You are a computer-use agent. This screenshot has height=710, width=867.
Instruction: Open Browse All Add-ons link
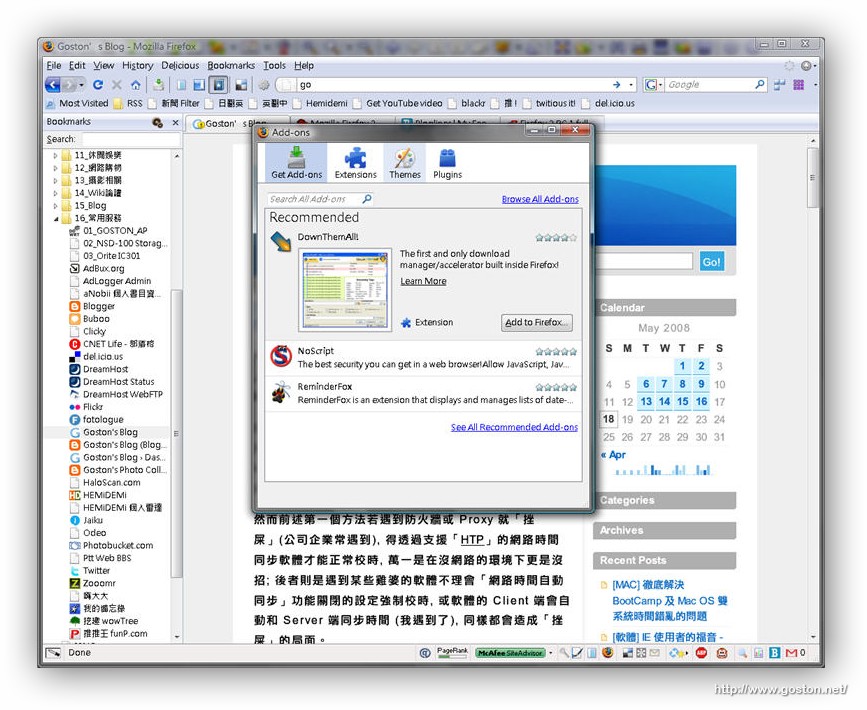click(540, 199)
